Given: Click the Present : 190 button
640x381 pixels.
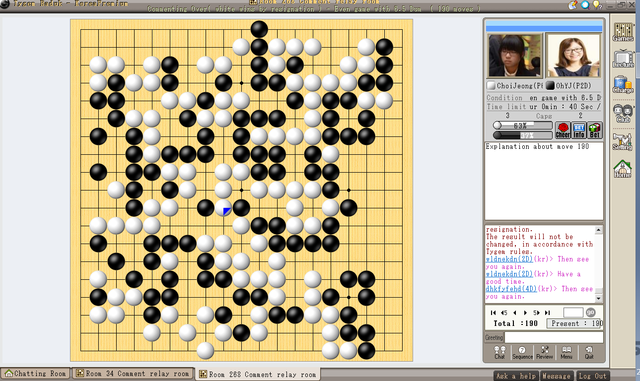Looking at the screenshot, I should click(575, 323).
